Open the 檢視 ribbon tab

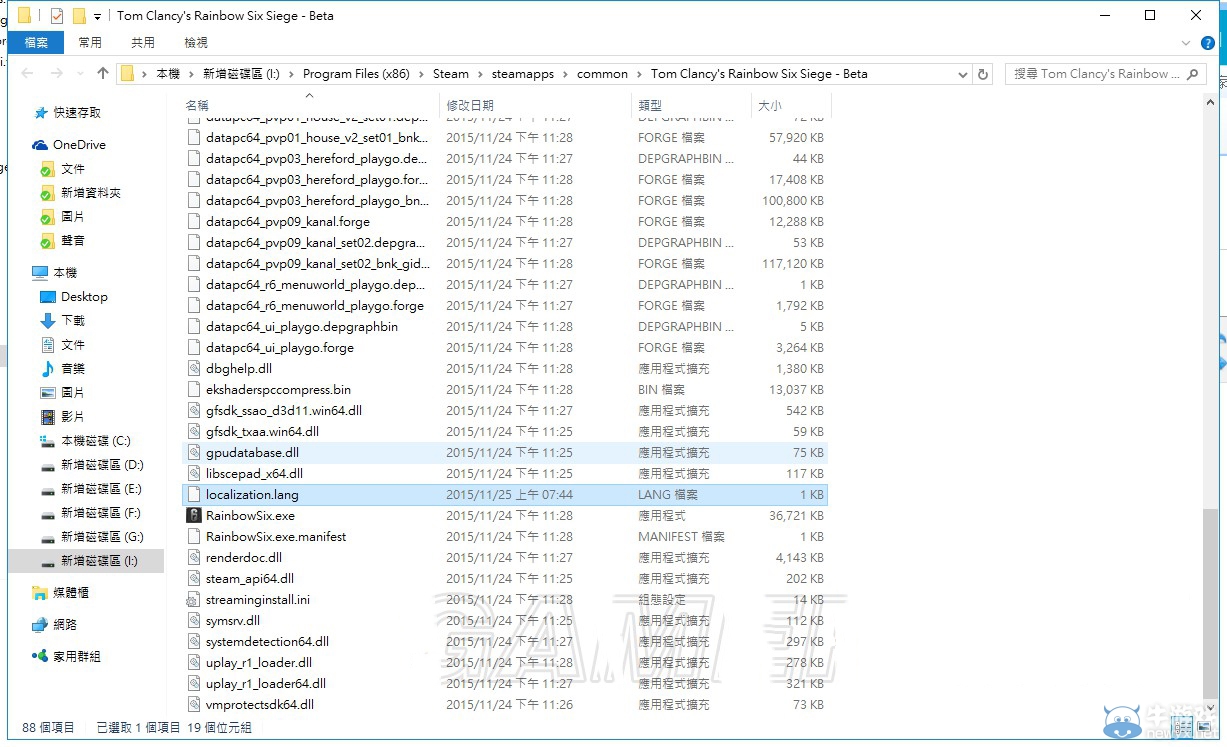click(196, 43)
